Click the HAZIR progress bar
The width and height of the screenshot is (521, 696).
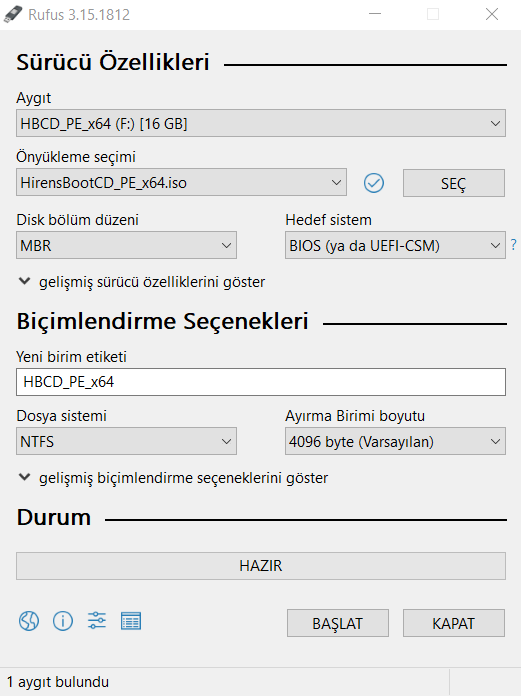[x=261, y=566]
